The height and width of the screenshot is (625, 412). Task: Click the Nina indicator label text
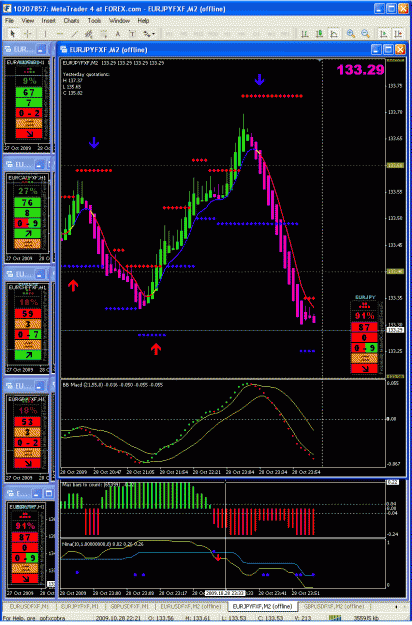point(103,544)
